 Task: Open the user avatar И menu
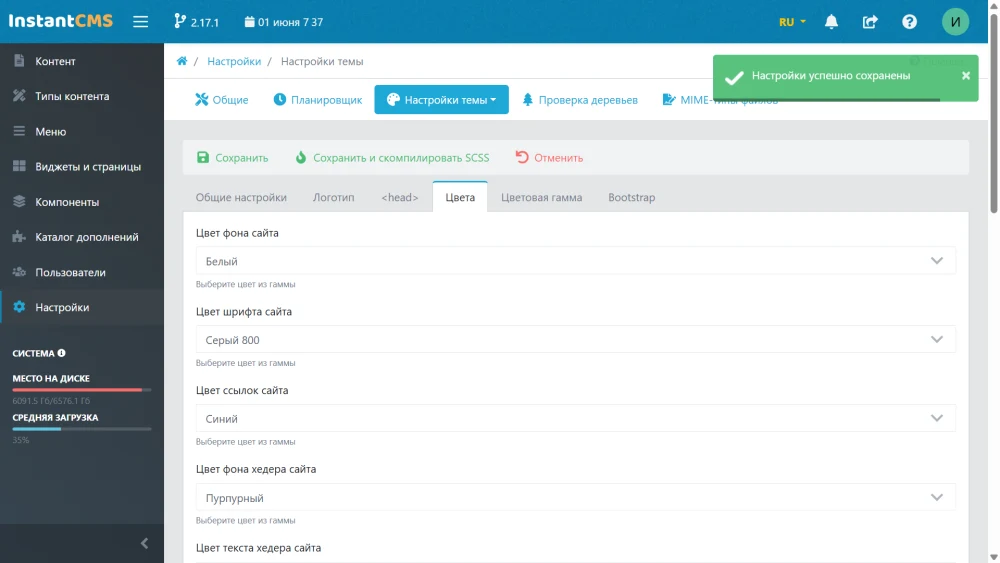[x=955, y=22]
